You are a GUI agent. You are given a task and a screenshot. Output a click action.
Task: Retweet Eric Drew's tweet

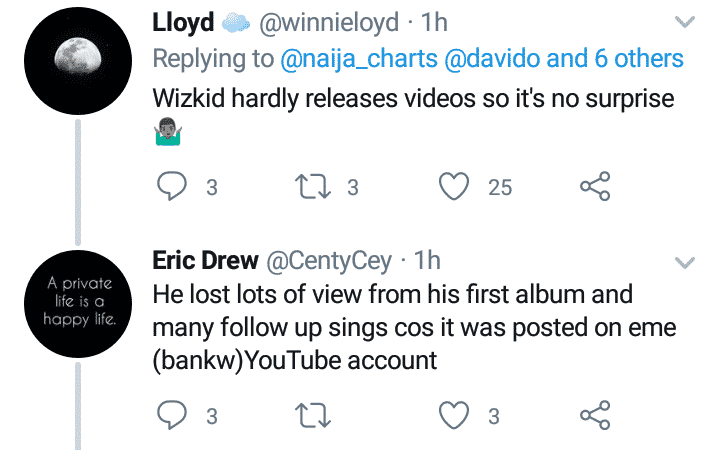316,415
